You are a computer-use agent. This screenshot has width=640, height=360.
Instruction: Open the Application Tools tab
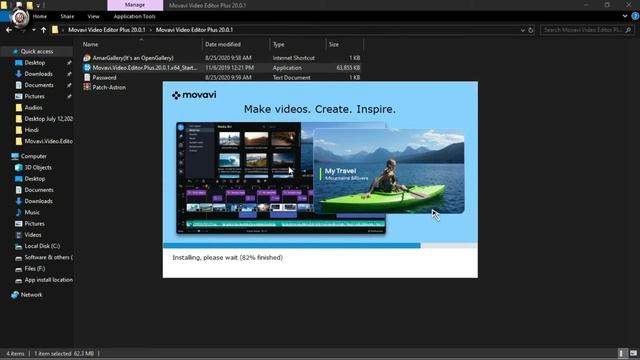[x=135, y=16]
